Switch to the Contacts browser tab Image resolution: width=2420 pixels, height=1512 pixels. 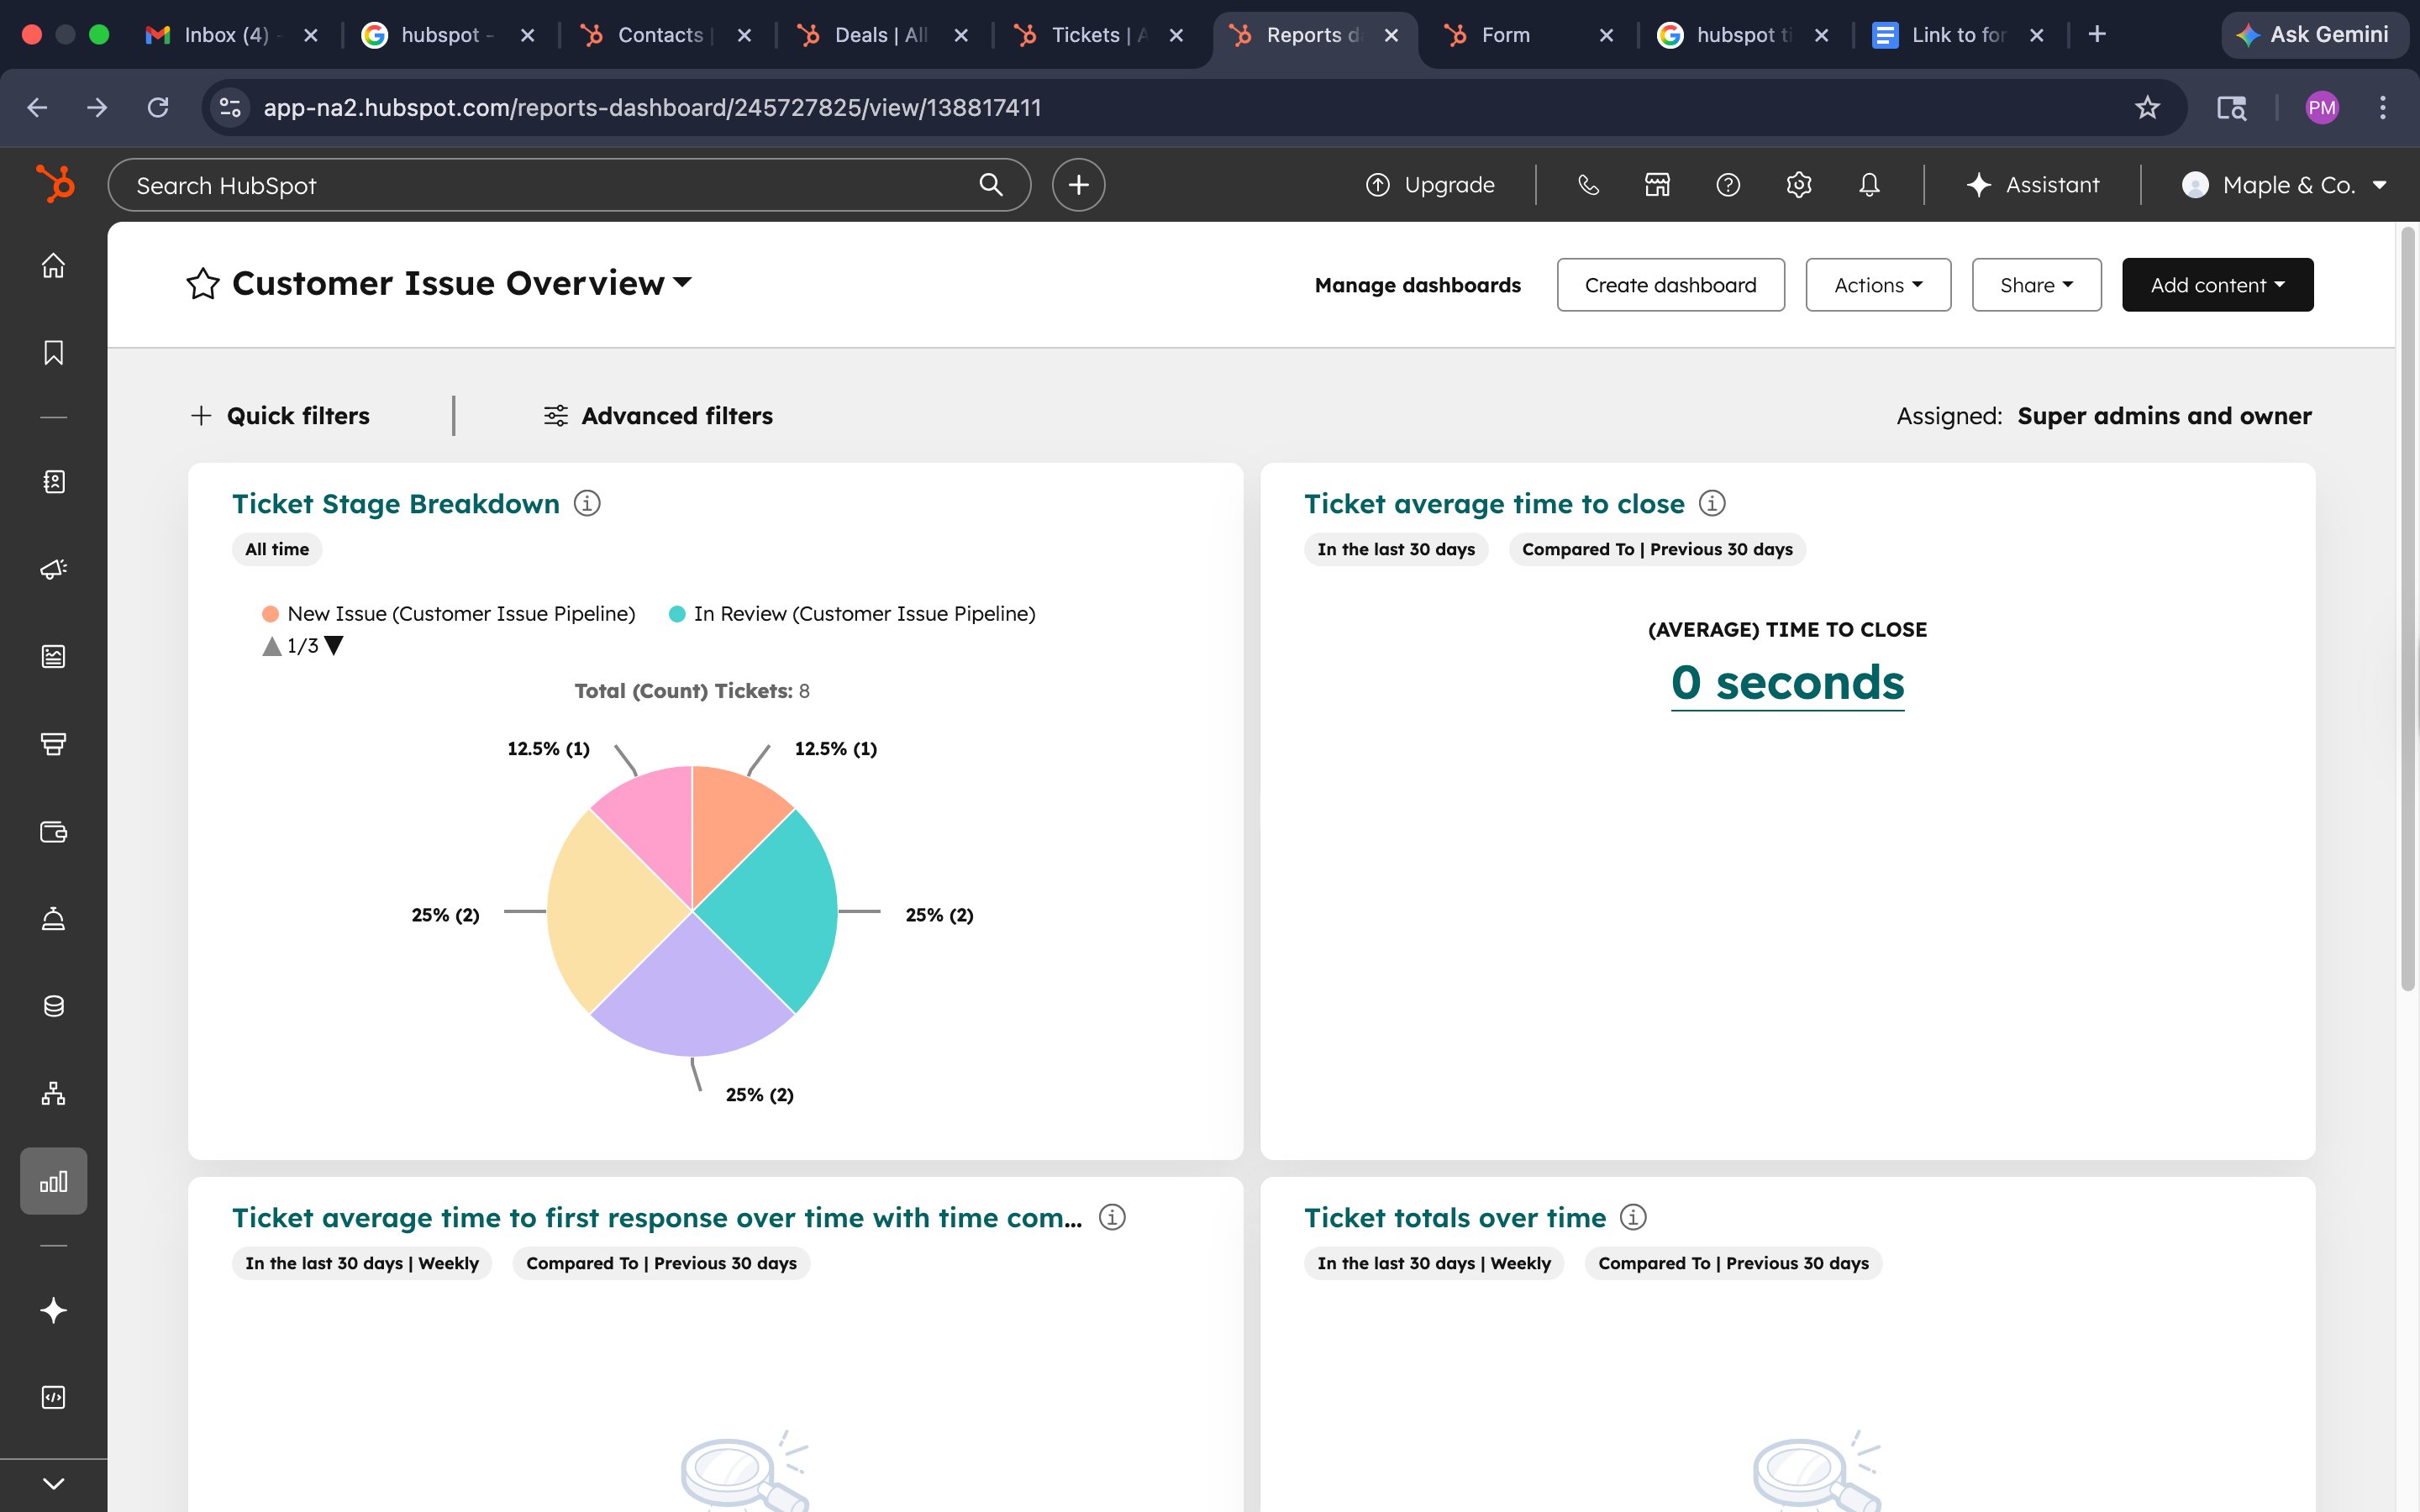[668, 35]
